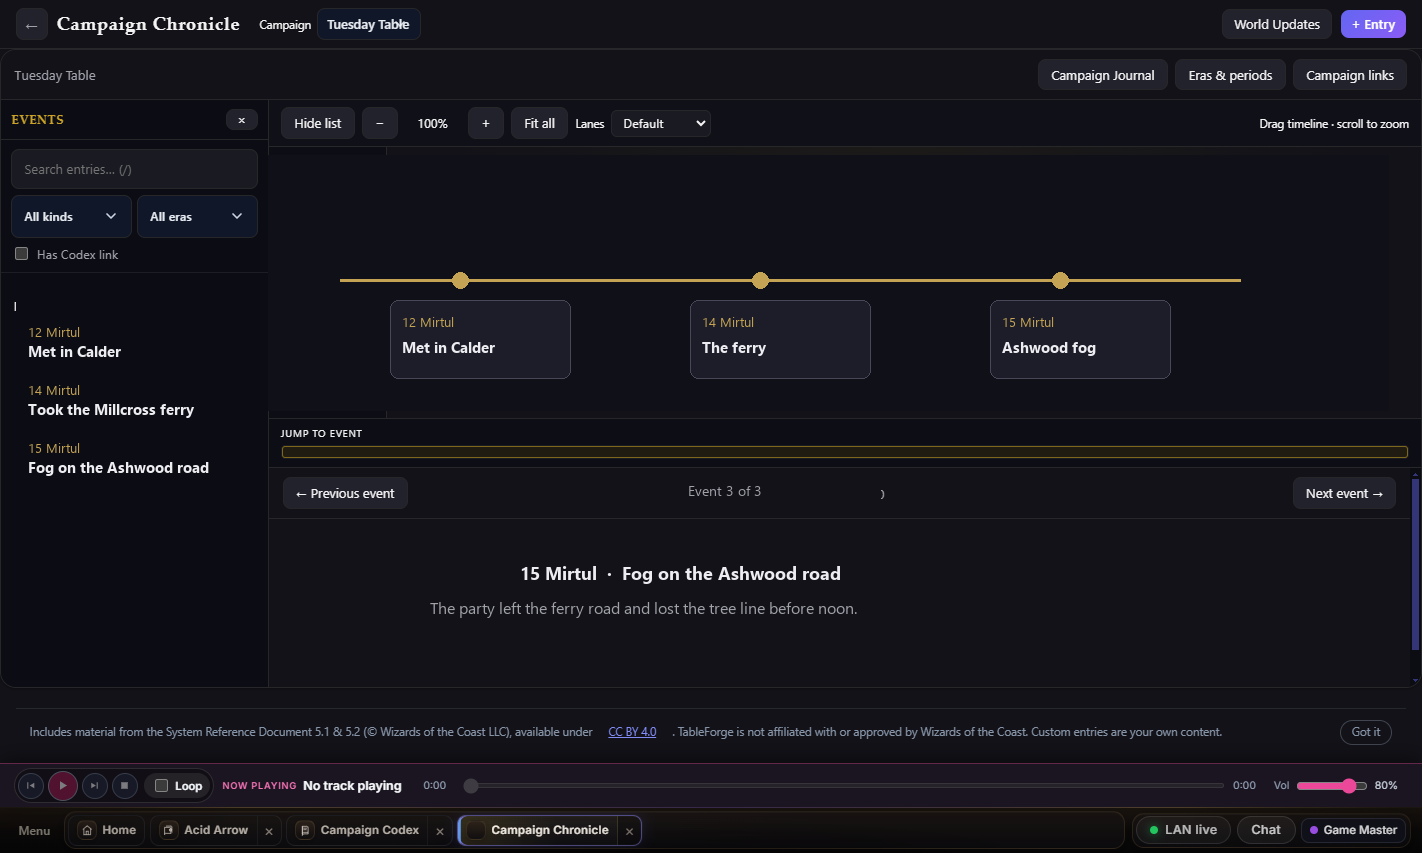Click the Game Master role indicator
The width and height of the screenshot is (1422, 853).
1353,830
